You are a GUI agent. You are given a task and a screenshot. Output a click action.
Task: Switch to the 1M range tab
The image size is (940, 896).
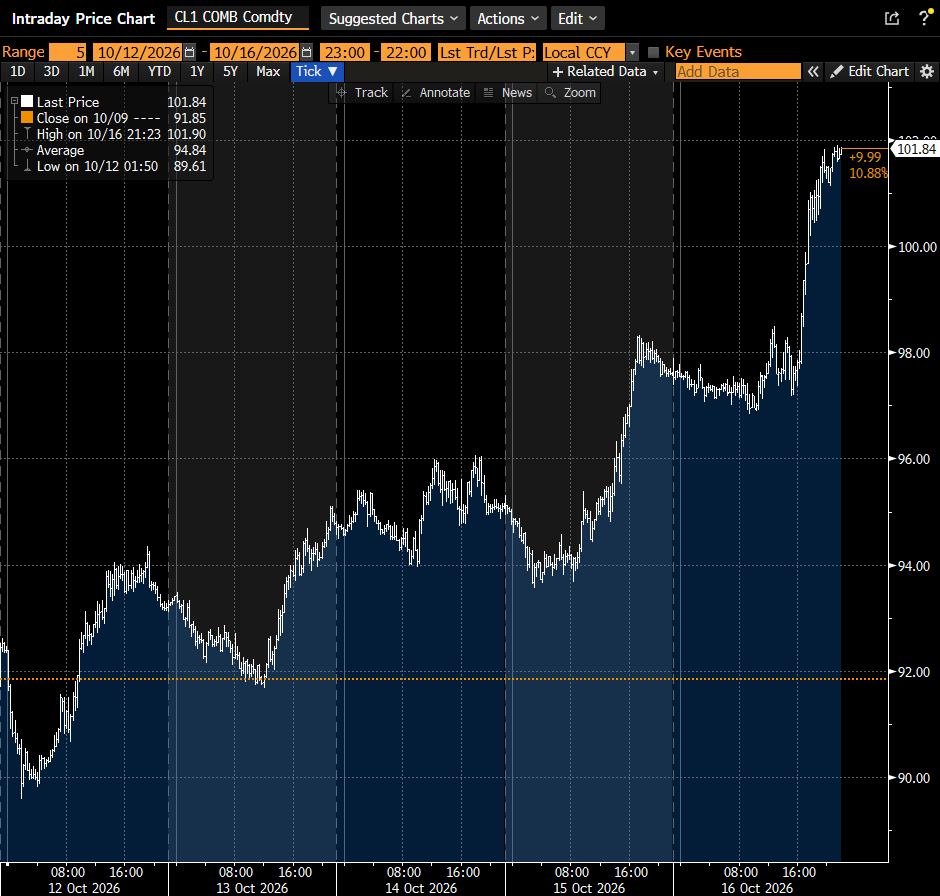pos(86,72)
